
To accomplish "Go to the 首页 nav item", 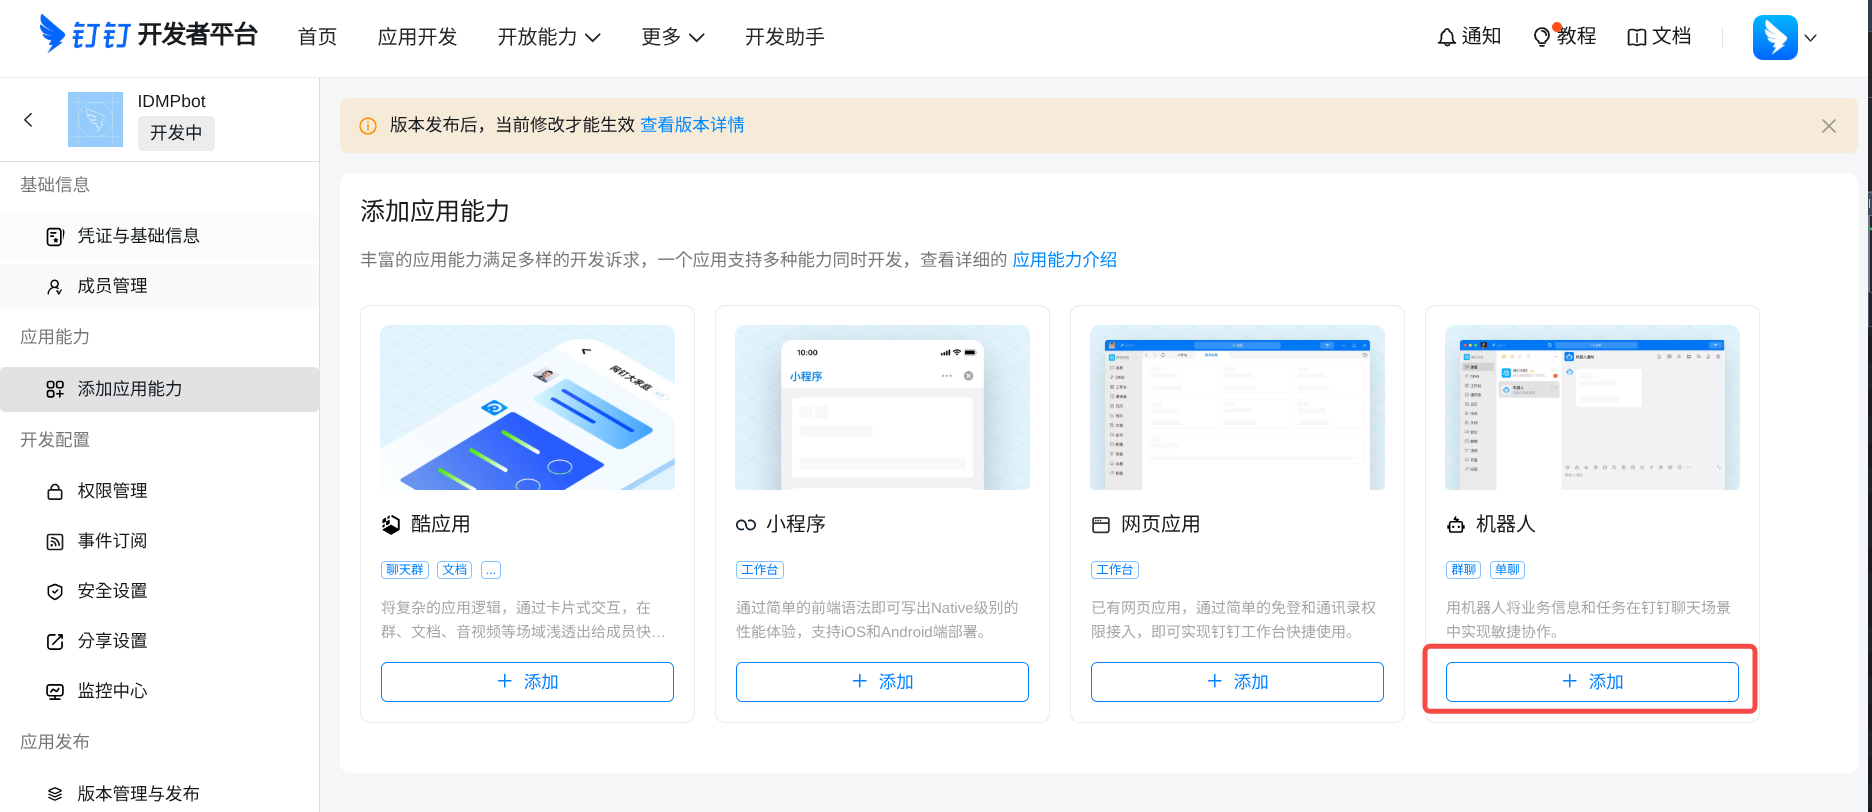I will tap(318, 37).
